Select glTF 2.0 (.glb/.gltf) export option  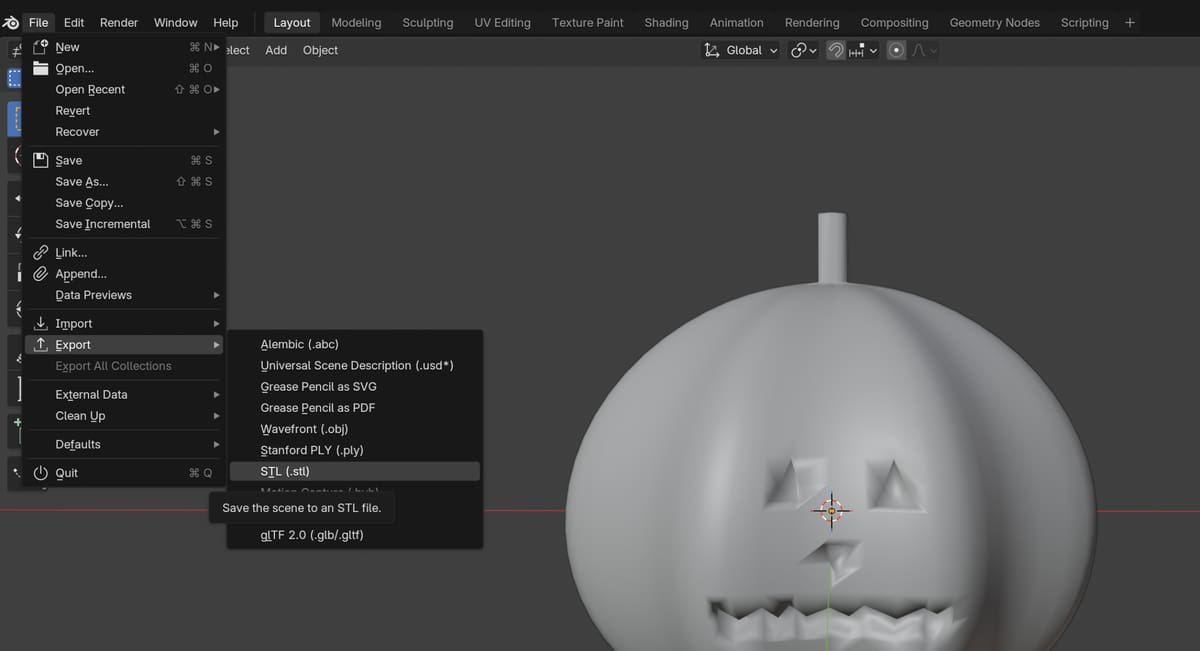pos(355,535)
